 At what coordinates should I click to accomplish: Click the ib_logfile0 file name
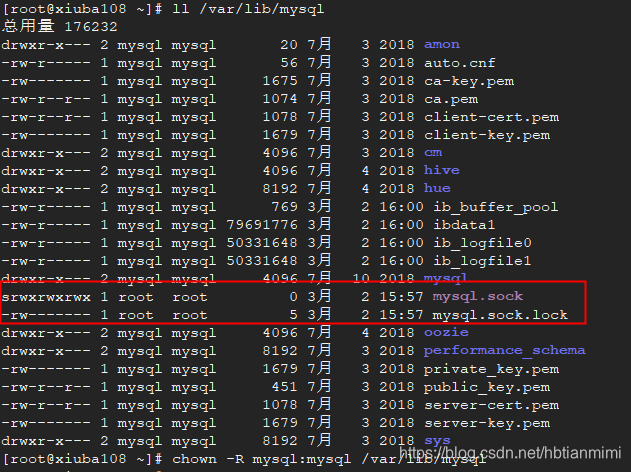point(482,243)
